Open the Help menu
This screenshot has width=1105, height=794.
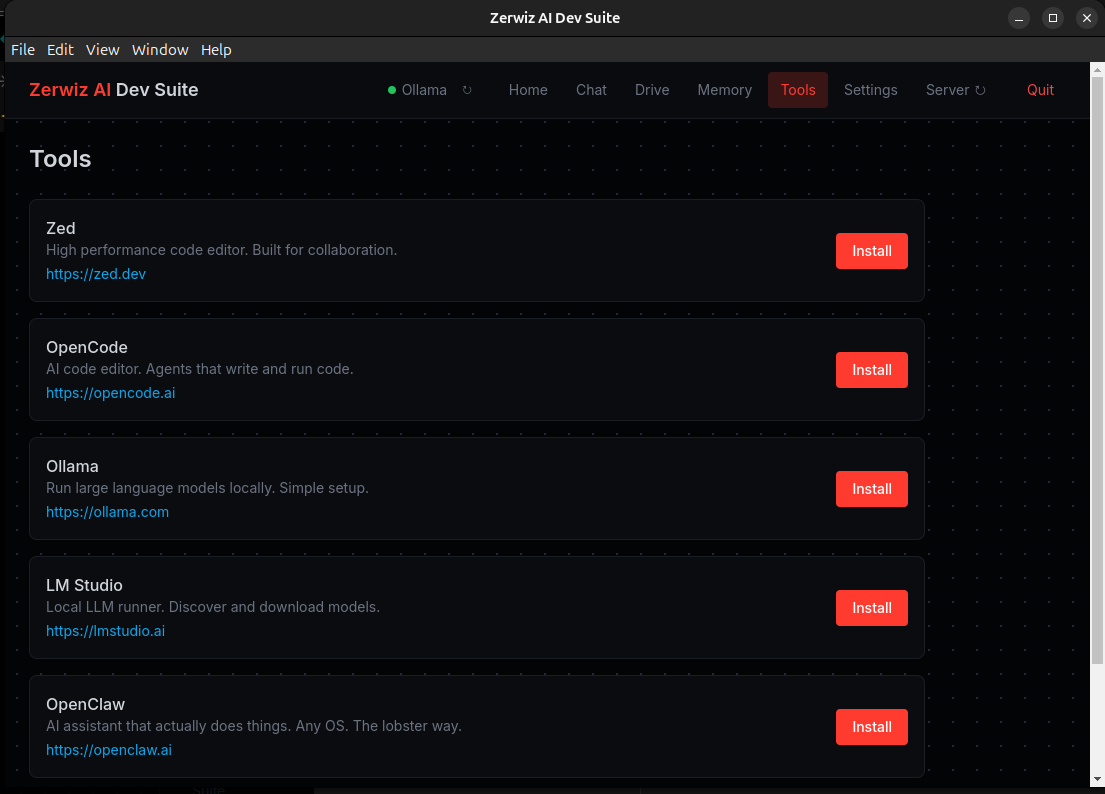pos(216,49)
